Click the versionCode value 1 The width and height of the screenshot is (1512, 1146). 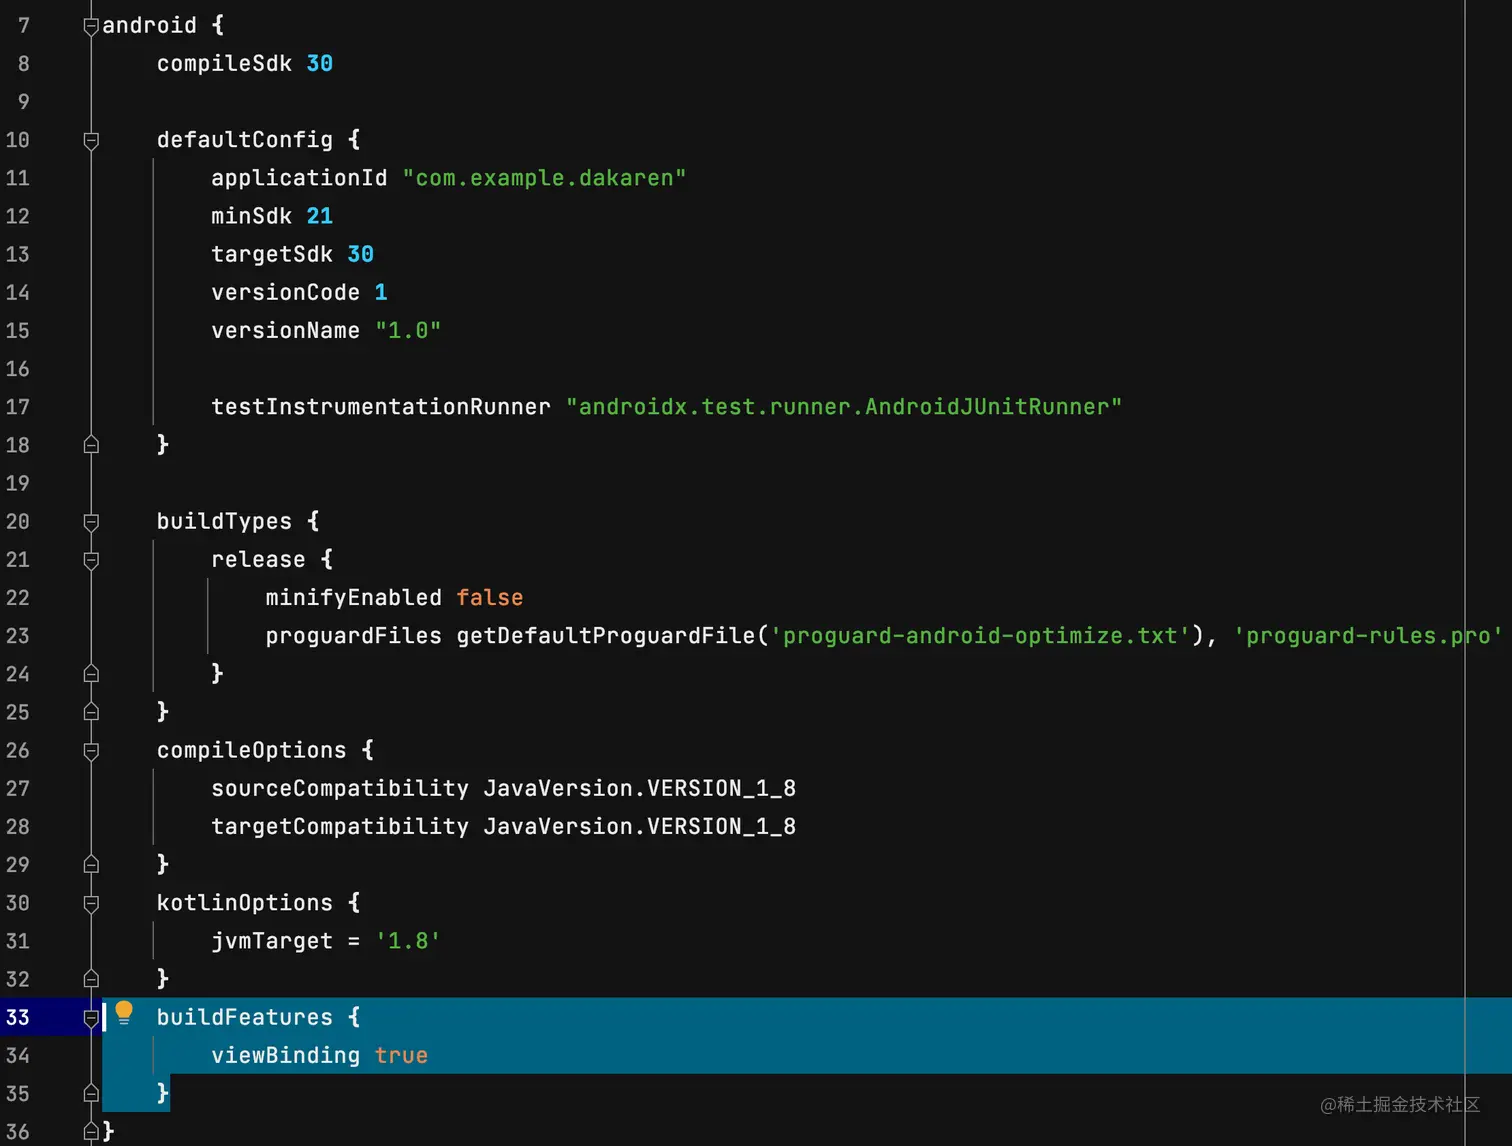coord(381,292)
